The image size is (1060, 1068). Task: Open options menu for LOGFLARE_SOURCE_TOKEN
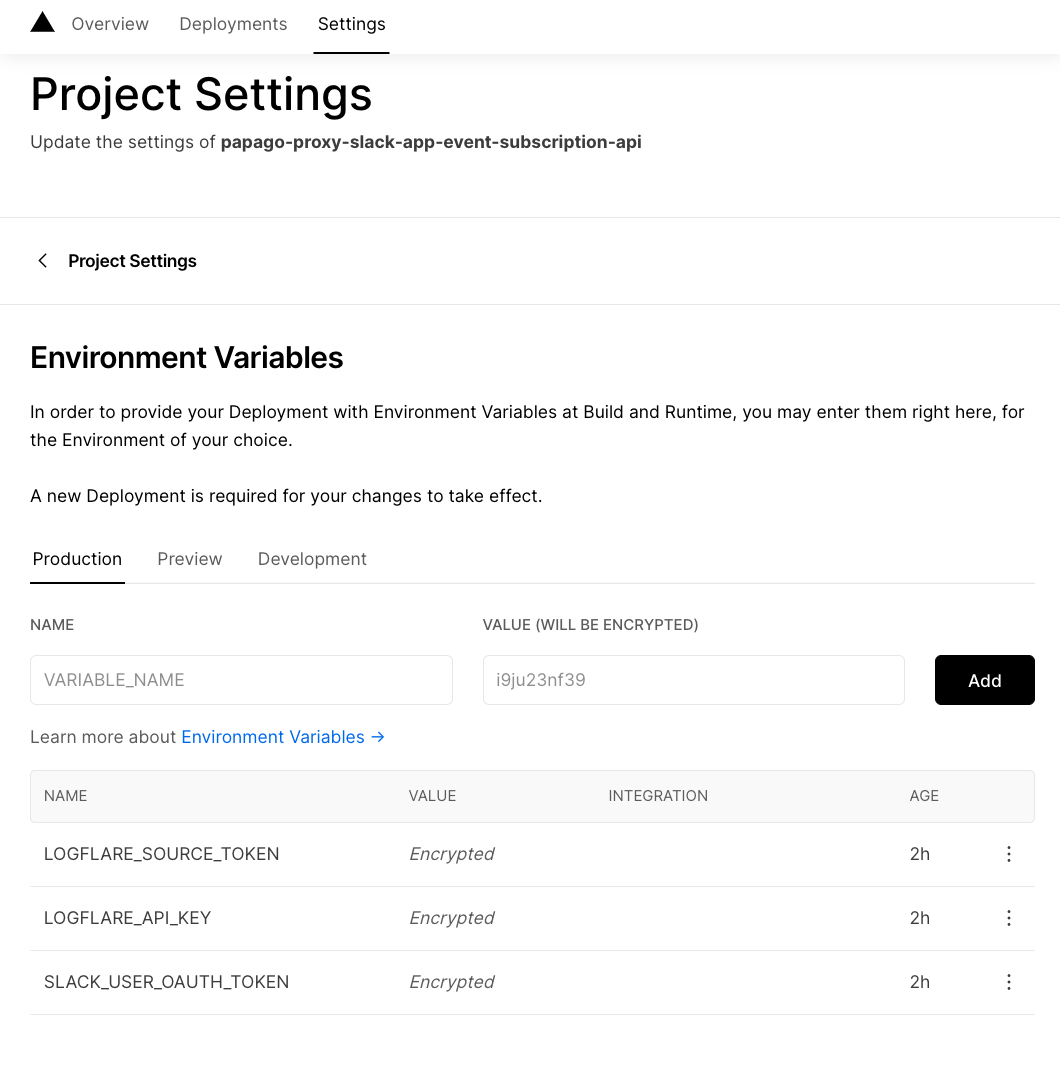click(1009, 854)
